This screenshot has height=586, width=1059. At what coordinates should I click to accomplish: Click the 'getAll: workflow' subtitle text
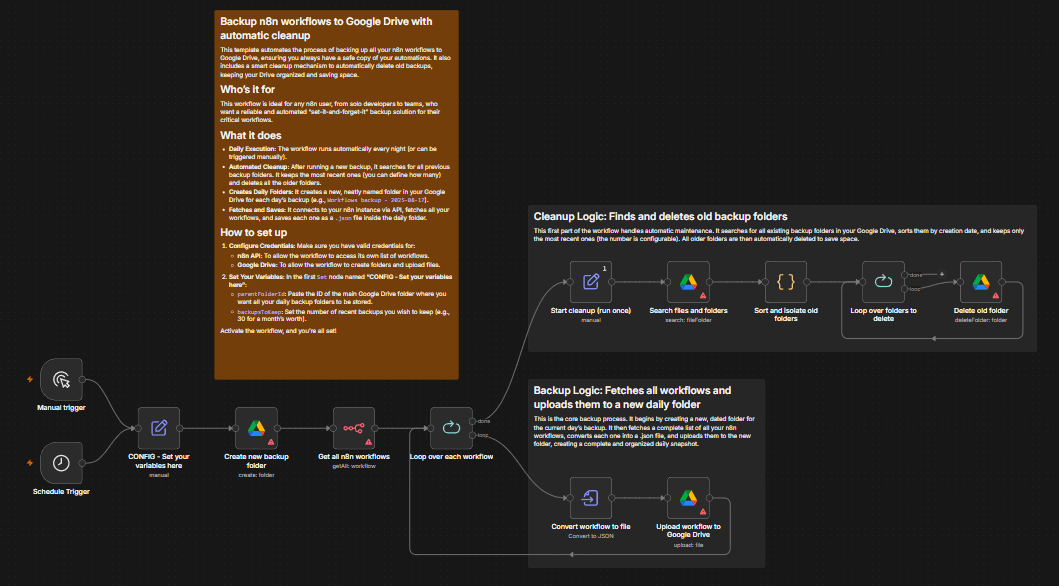tap(354, 467)
